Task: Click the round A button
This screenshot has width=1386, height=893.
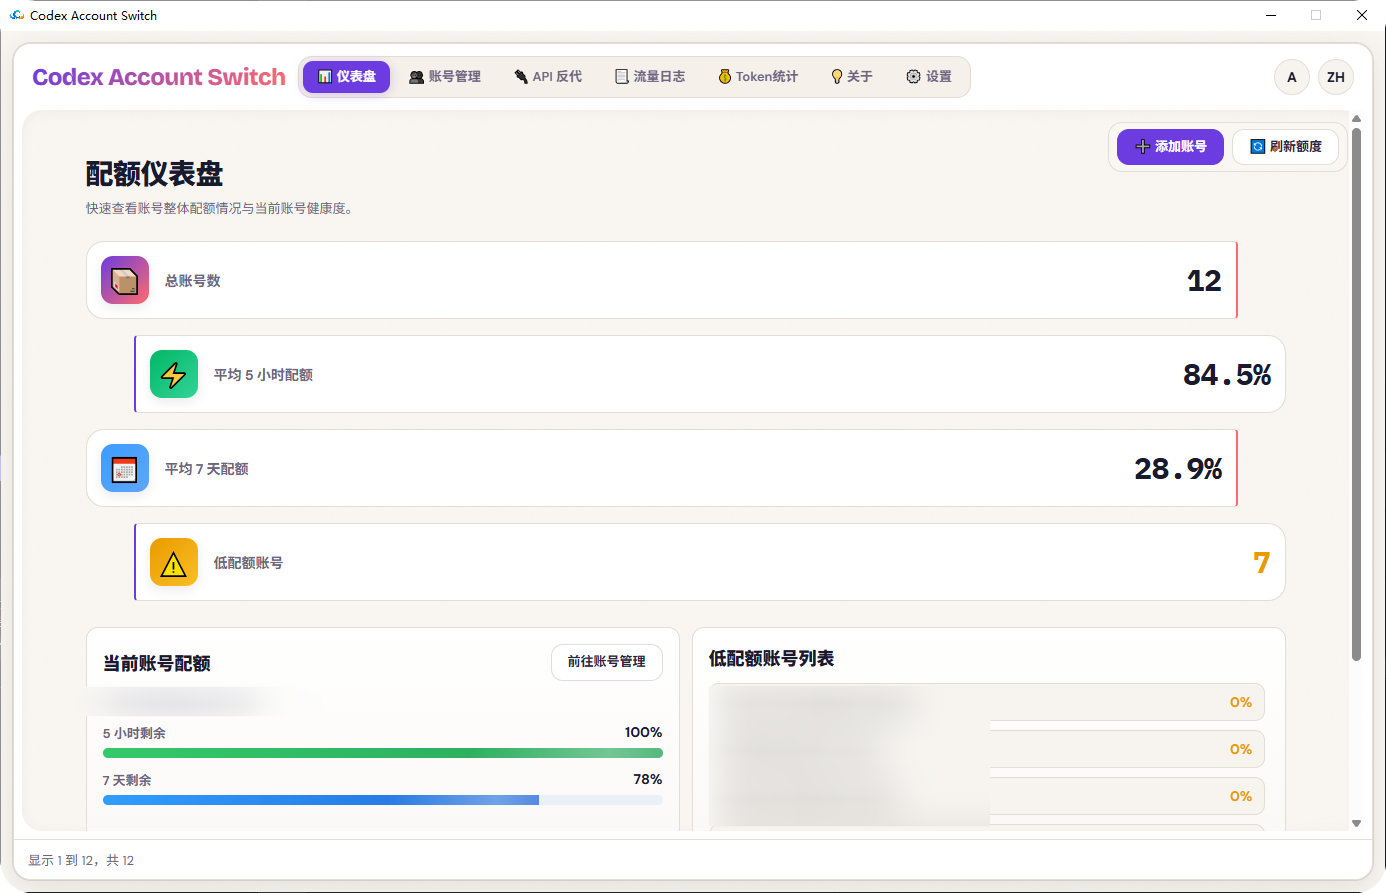Action: click(x=1292, y=77)
